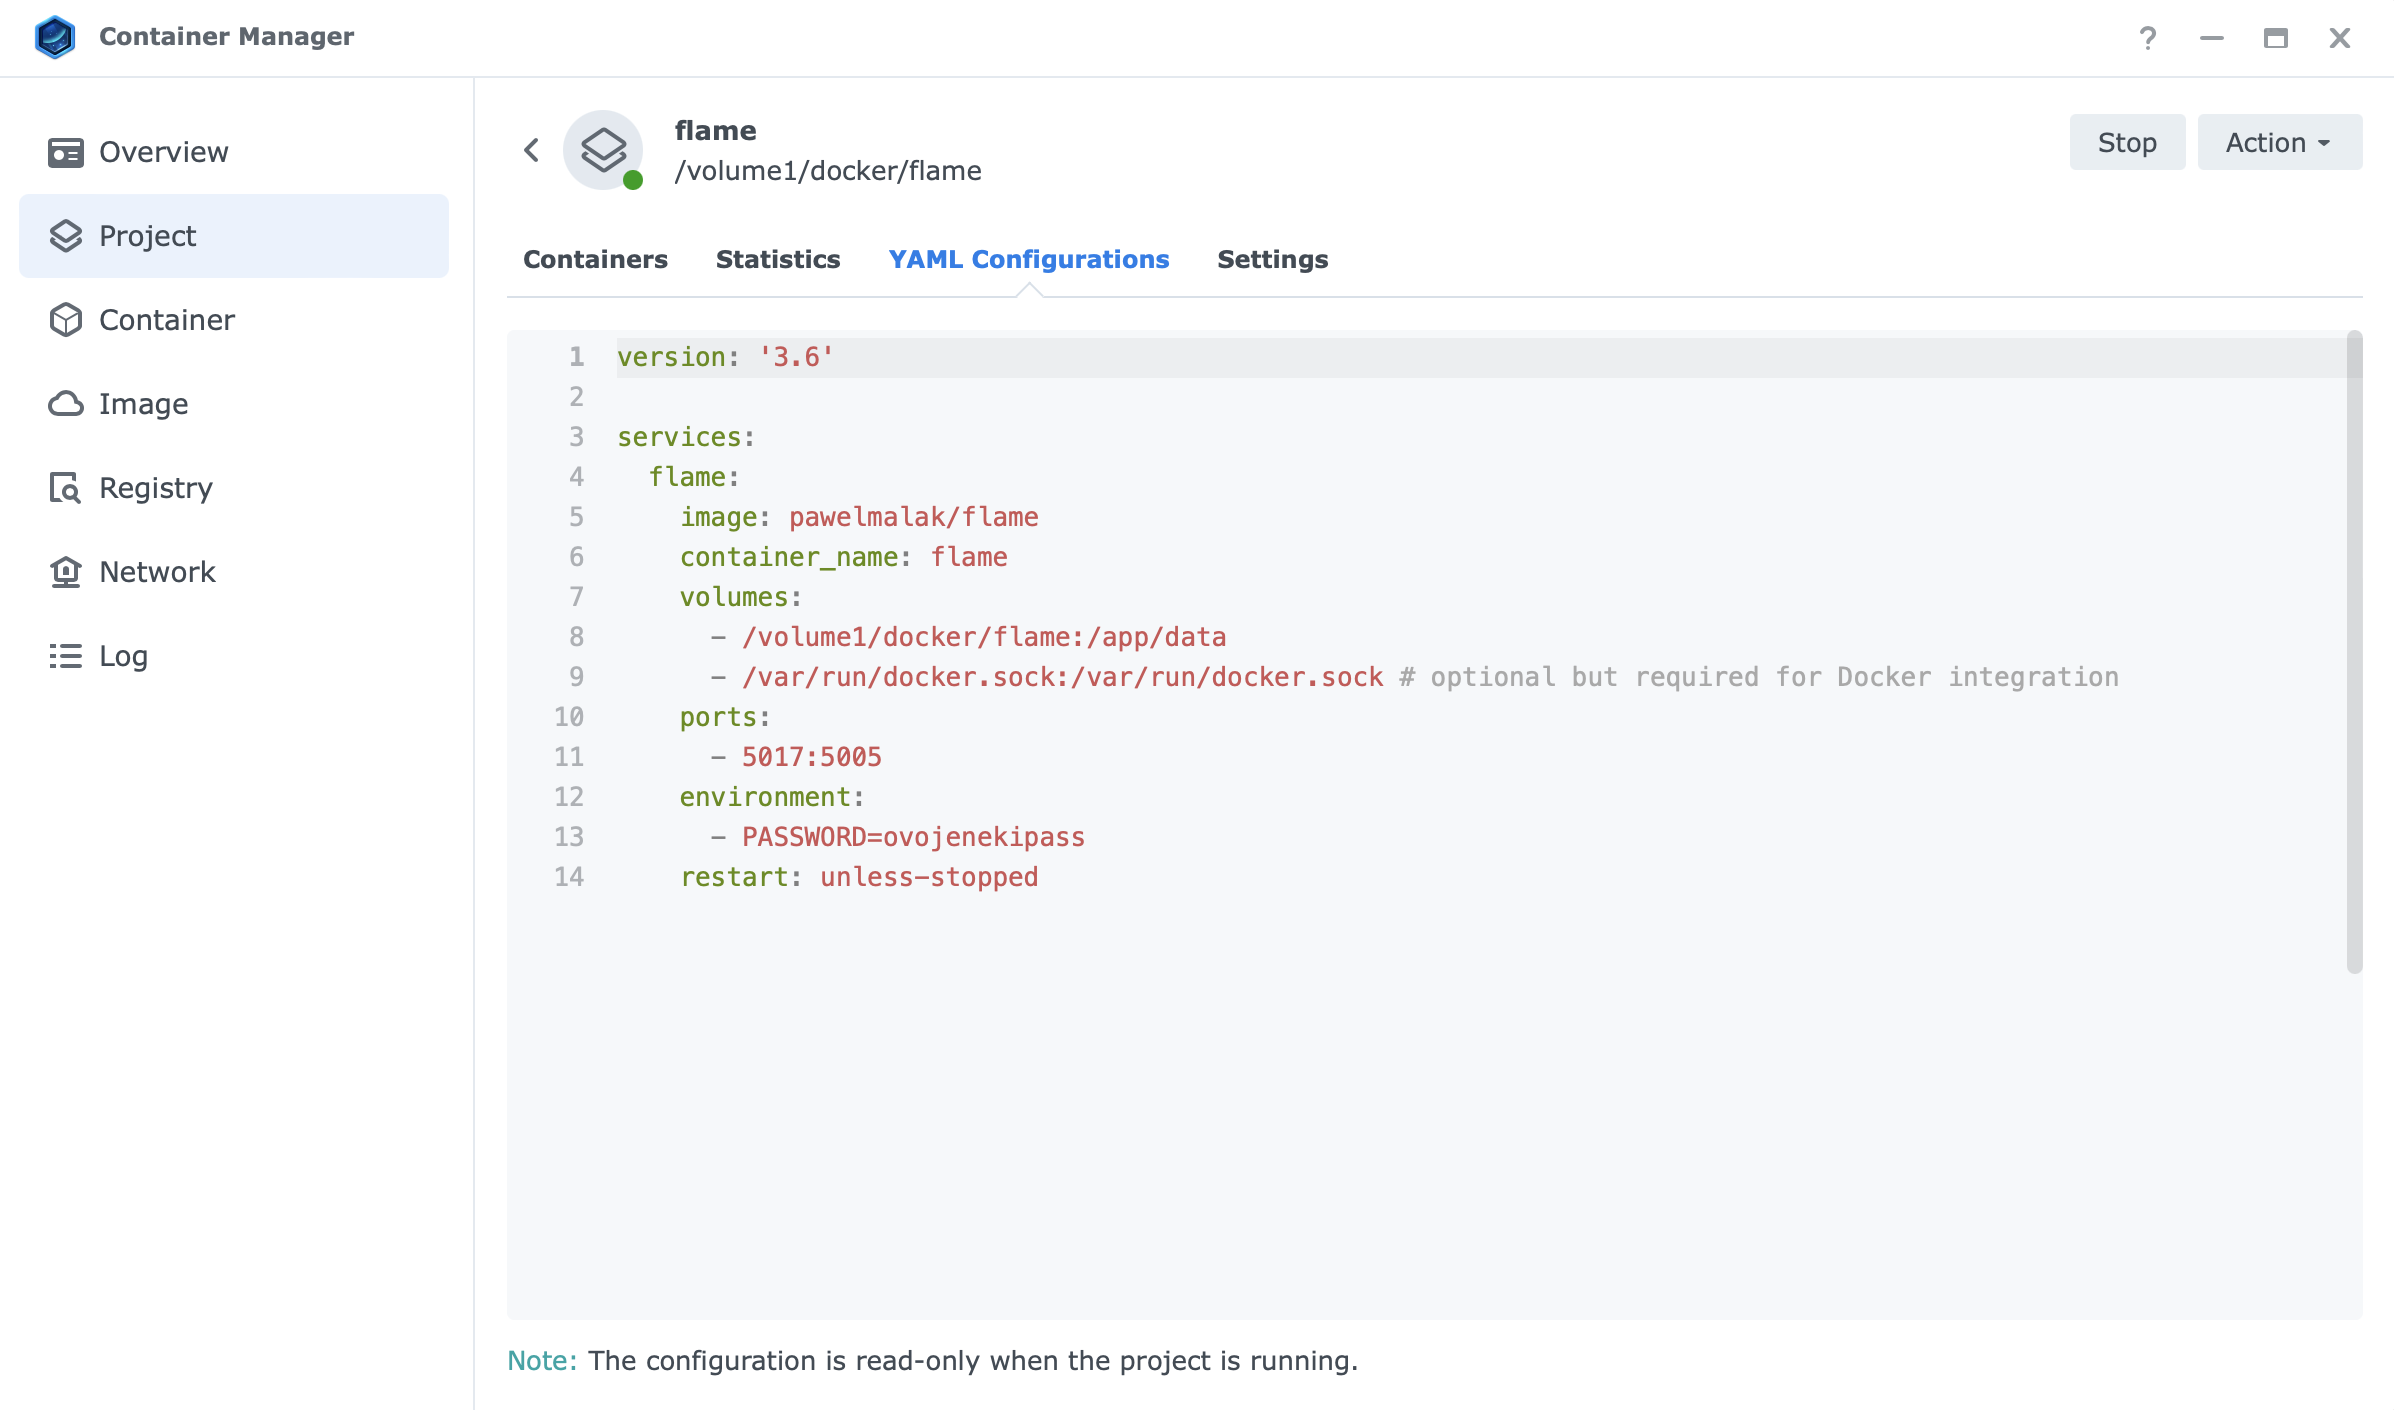This screenshot has width=2394, height=1410.
Task: Open Registry section in sidebar
Action: (x=234, y=488)
